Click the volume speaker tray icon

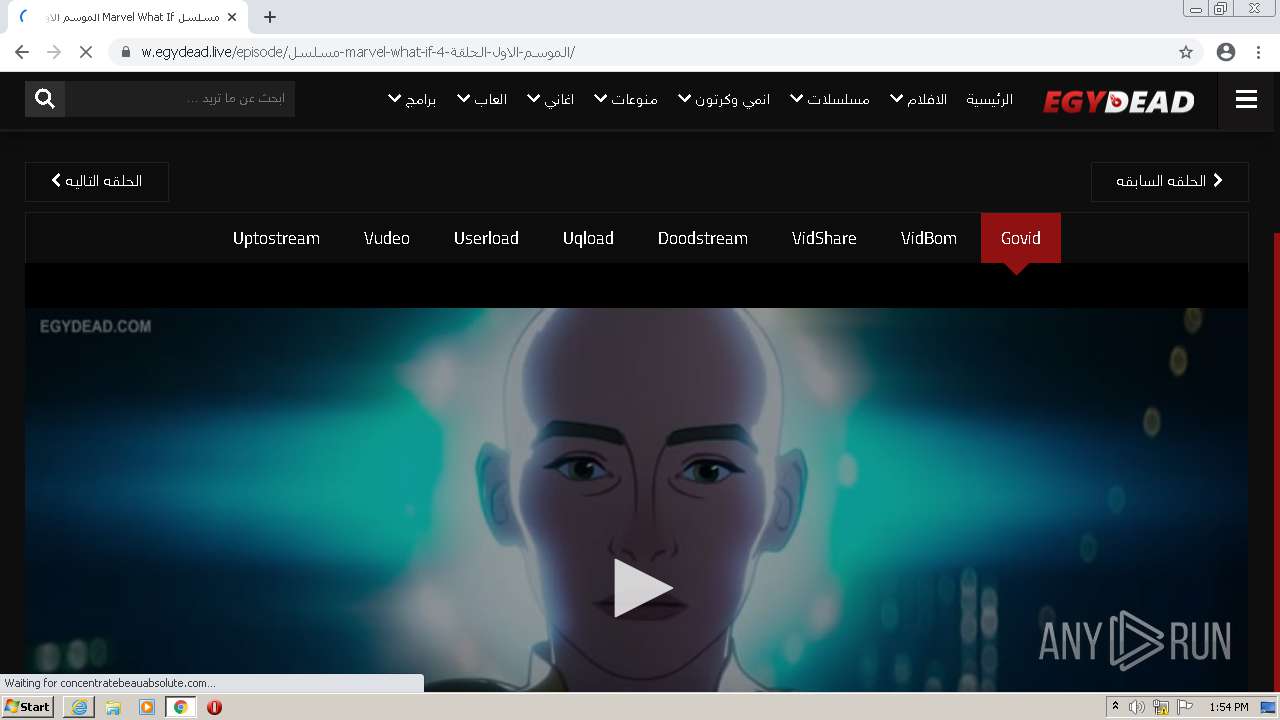(x=1137, y=707)
